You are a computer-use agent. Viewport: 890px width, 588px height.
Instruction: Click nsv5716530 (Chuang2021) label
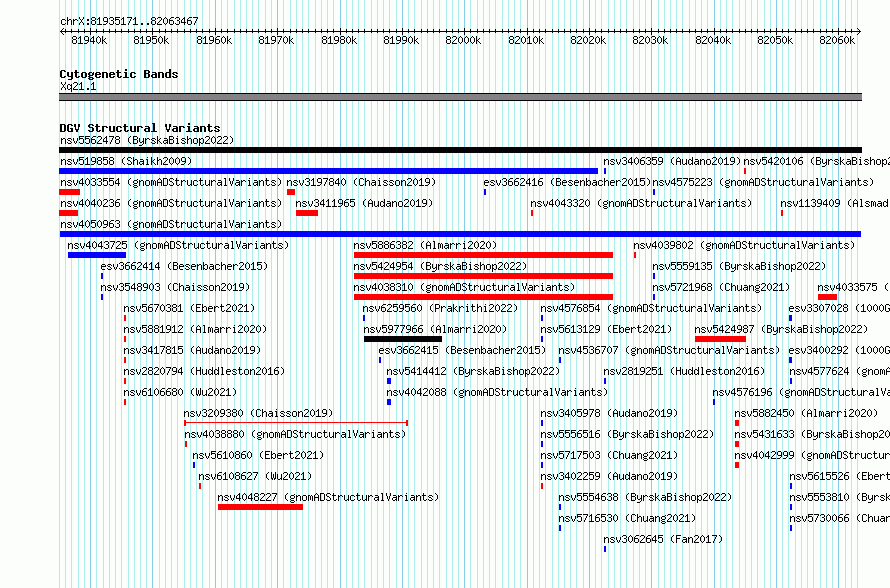tap(627, 518)
